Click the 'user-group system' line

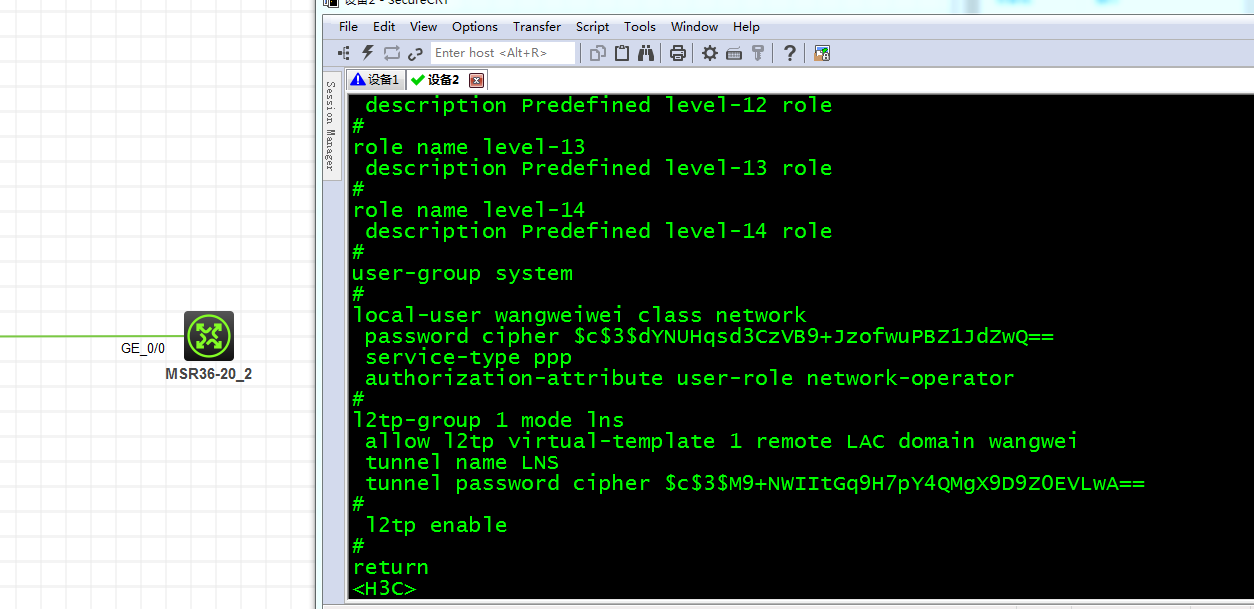click(462, 273)
